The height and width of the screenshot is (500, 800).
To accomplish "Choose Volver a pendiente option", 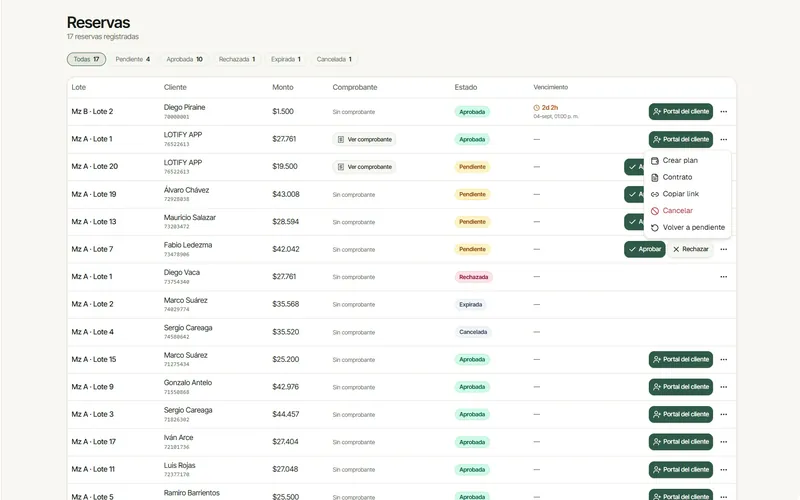I will [x=688, y=228].
